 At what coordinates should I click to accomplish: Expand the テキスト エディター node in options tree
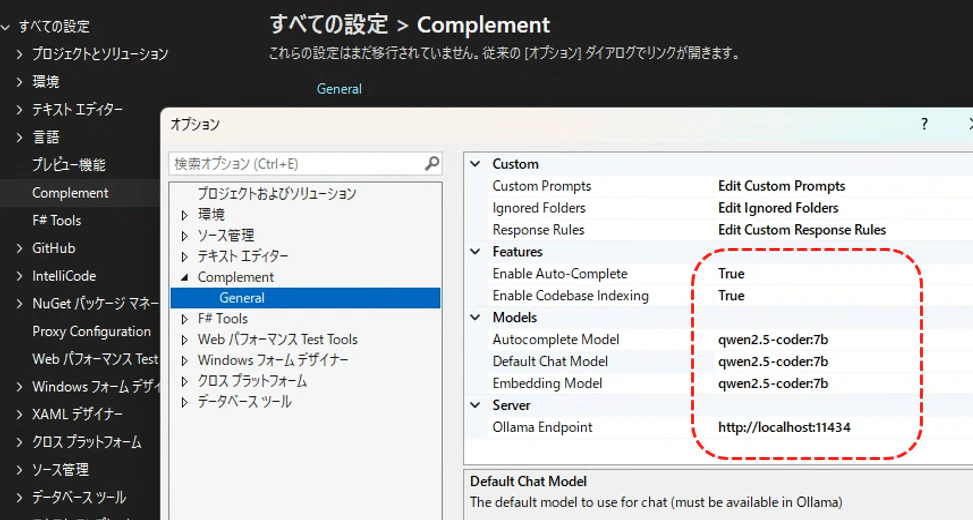click(184, 257)
